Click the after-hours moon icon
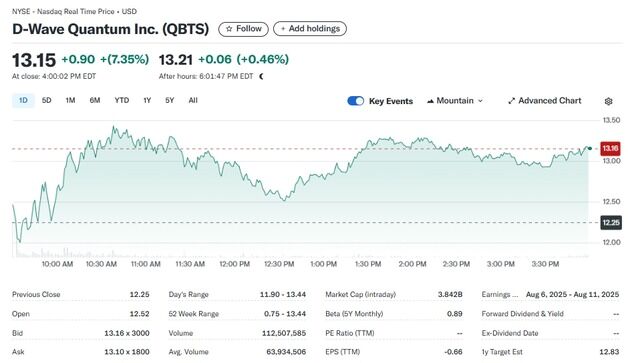Viewport: 628px width, 363px height. (262, 76)
